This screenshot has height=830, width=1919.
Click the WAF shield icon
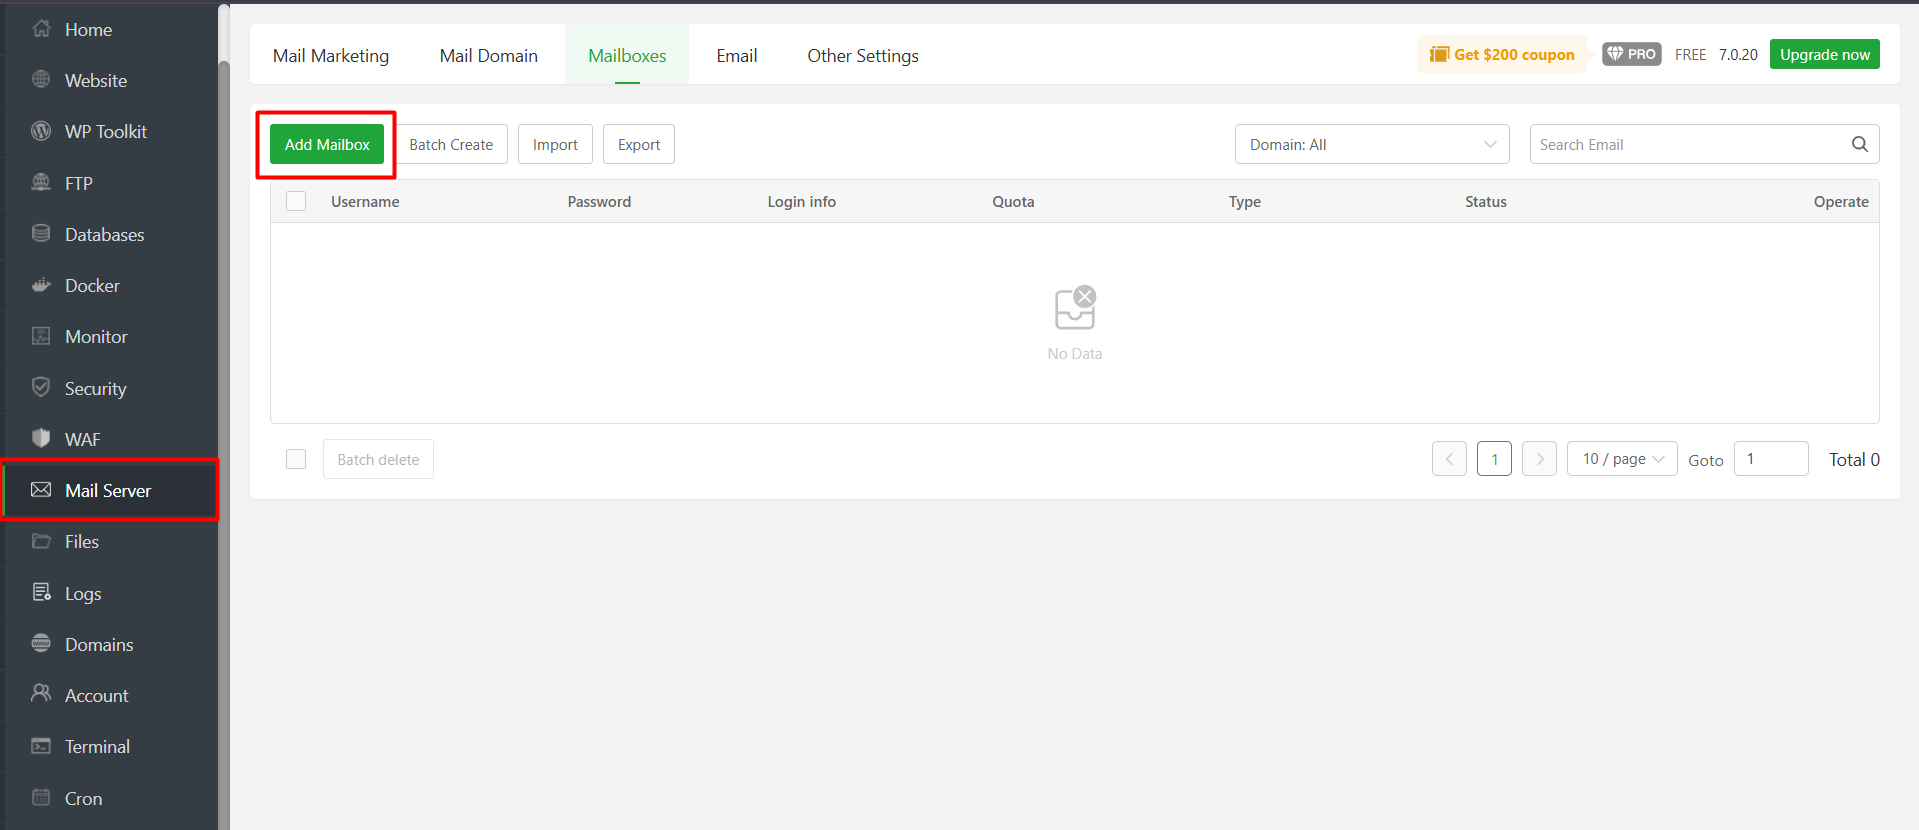[x=41, y=438]
